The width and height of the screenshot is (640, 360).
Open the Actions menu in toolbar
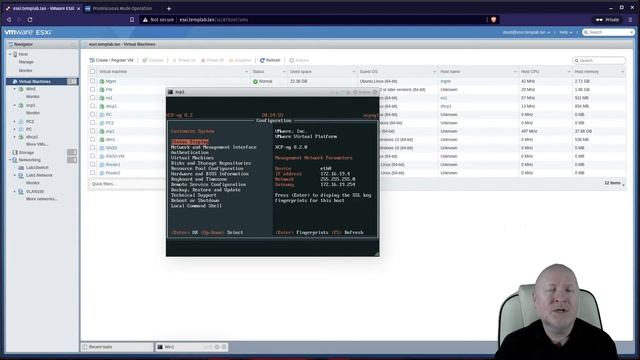pyautogui.click(x=299, y=60)
